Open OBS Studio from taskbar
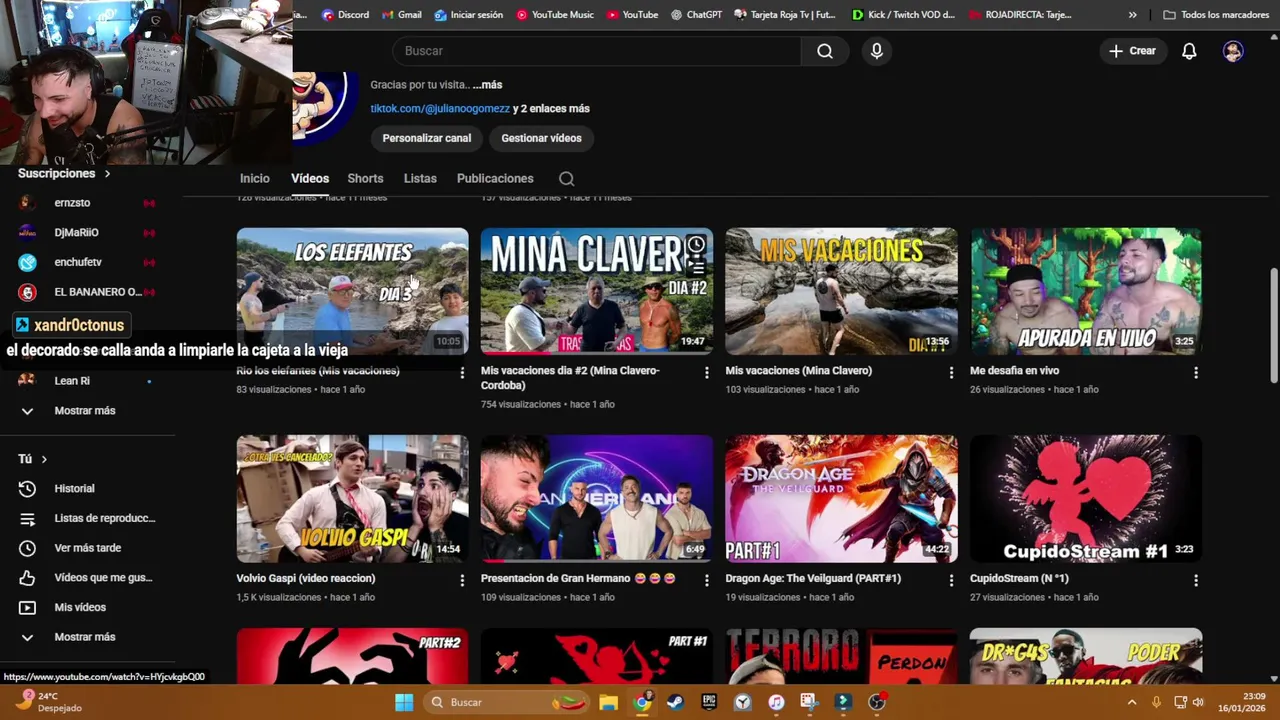The width and height of the screenshot is (1280, 720). click(x=877, y=702)
